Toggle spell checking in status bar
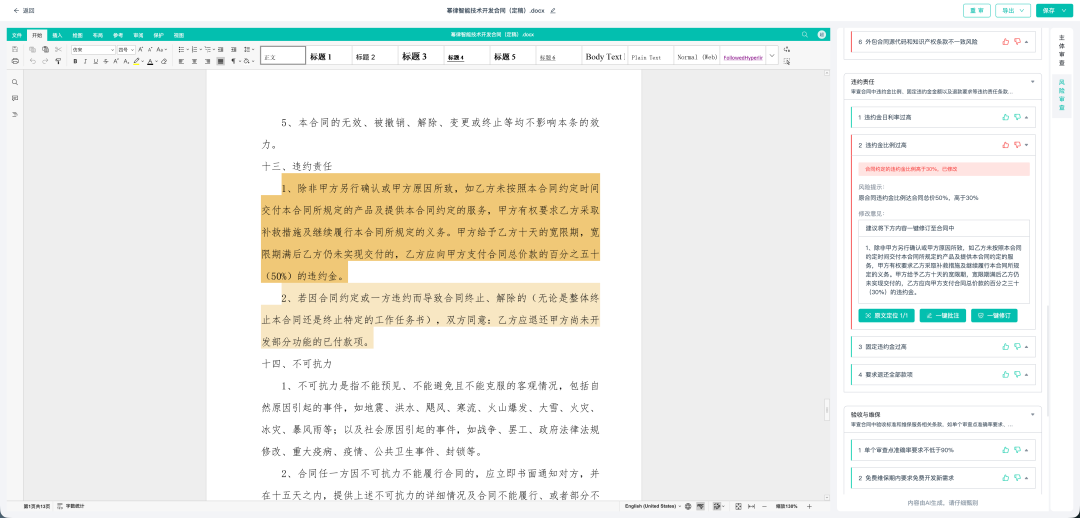The image size is (1080, 518). 700,506
